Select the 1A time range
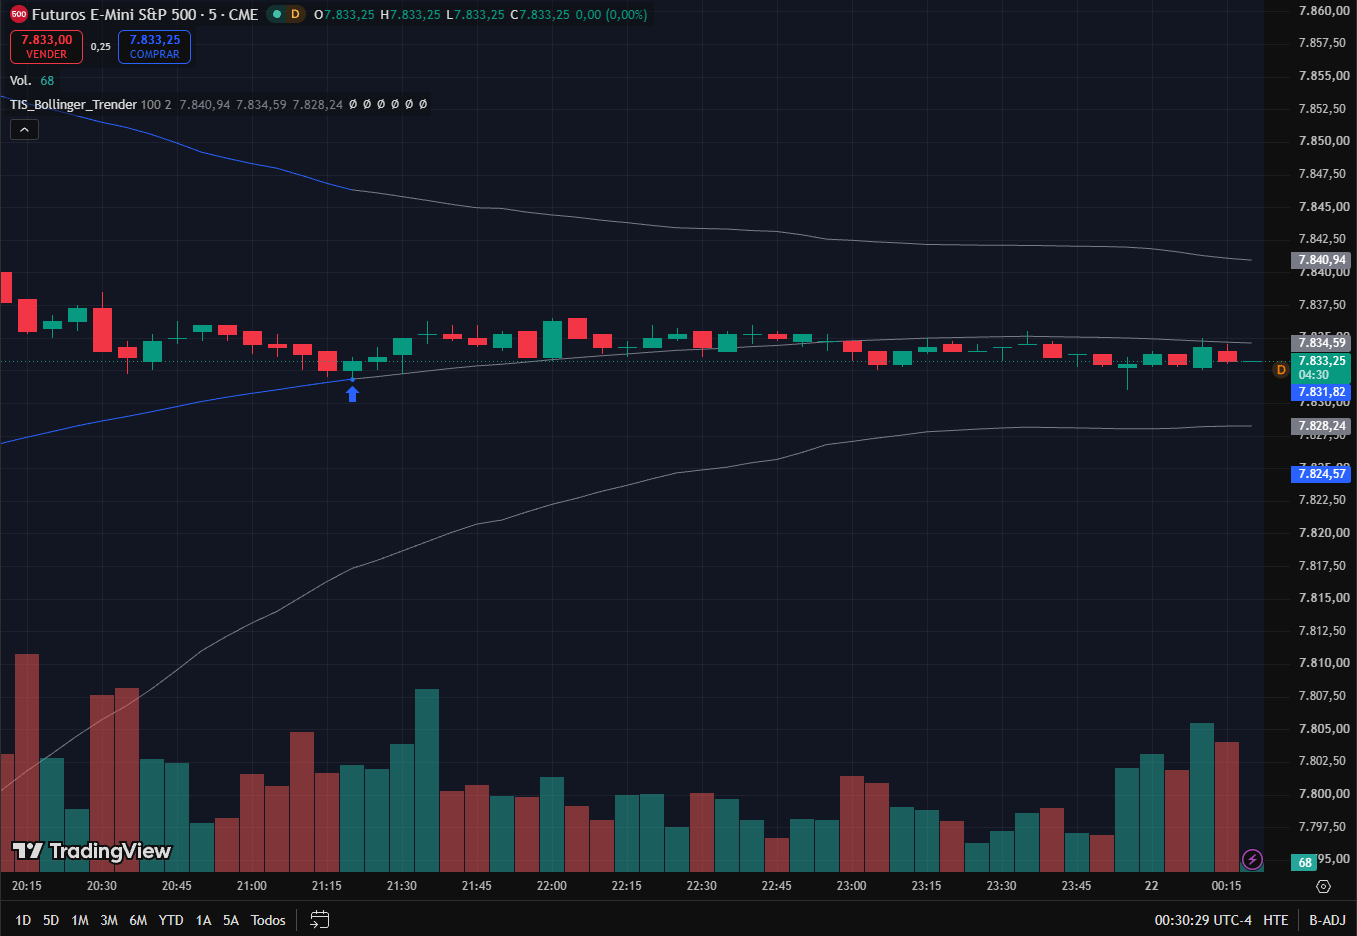Screen dimensions: 1357x936 pyautogui.click(x=204, y=920)
